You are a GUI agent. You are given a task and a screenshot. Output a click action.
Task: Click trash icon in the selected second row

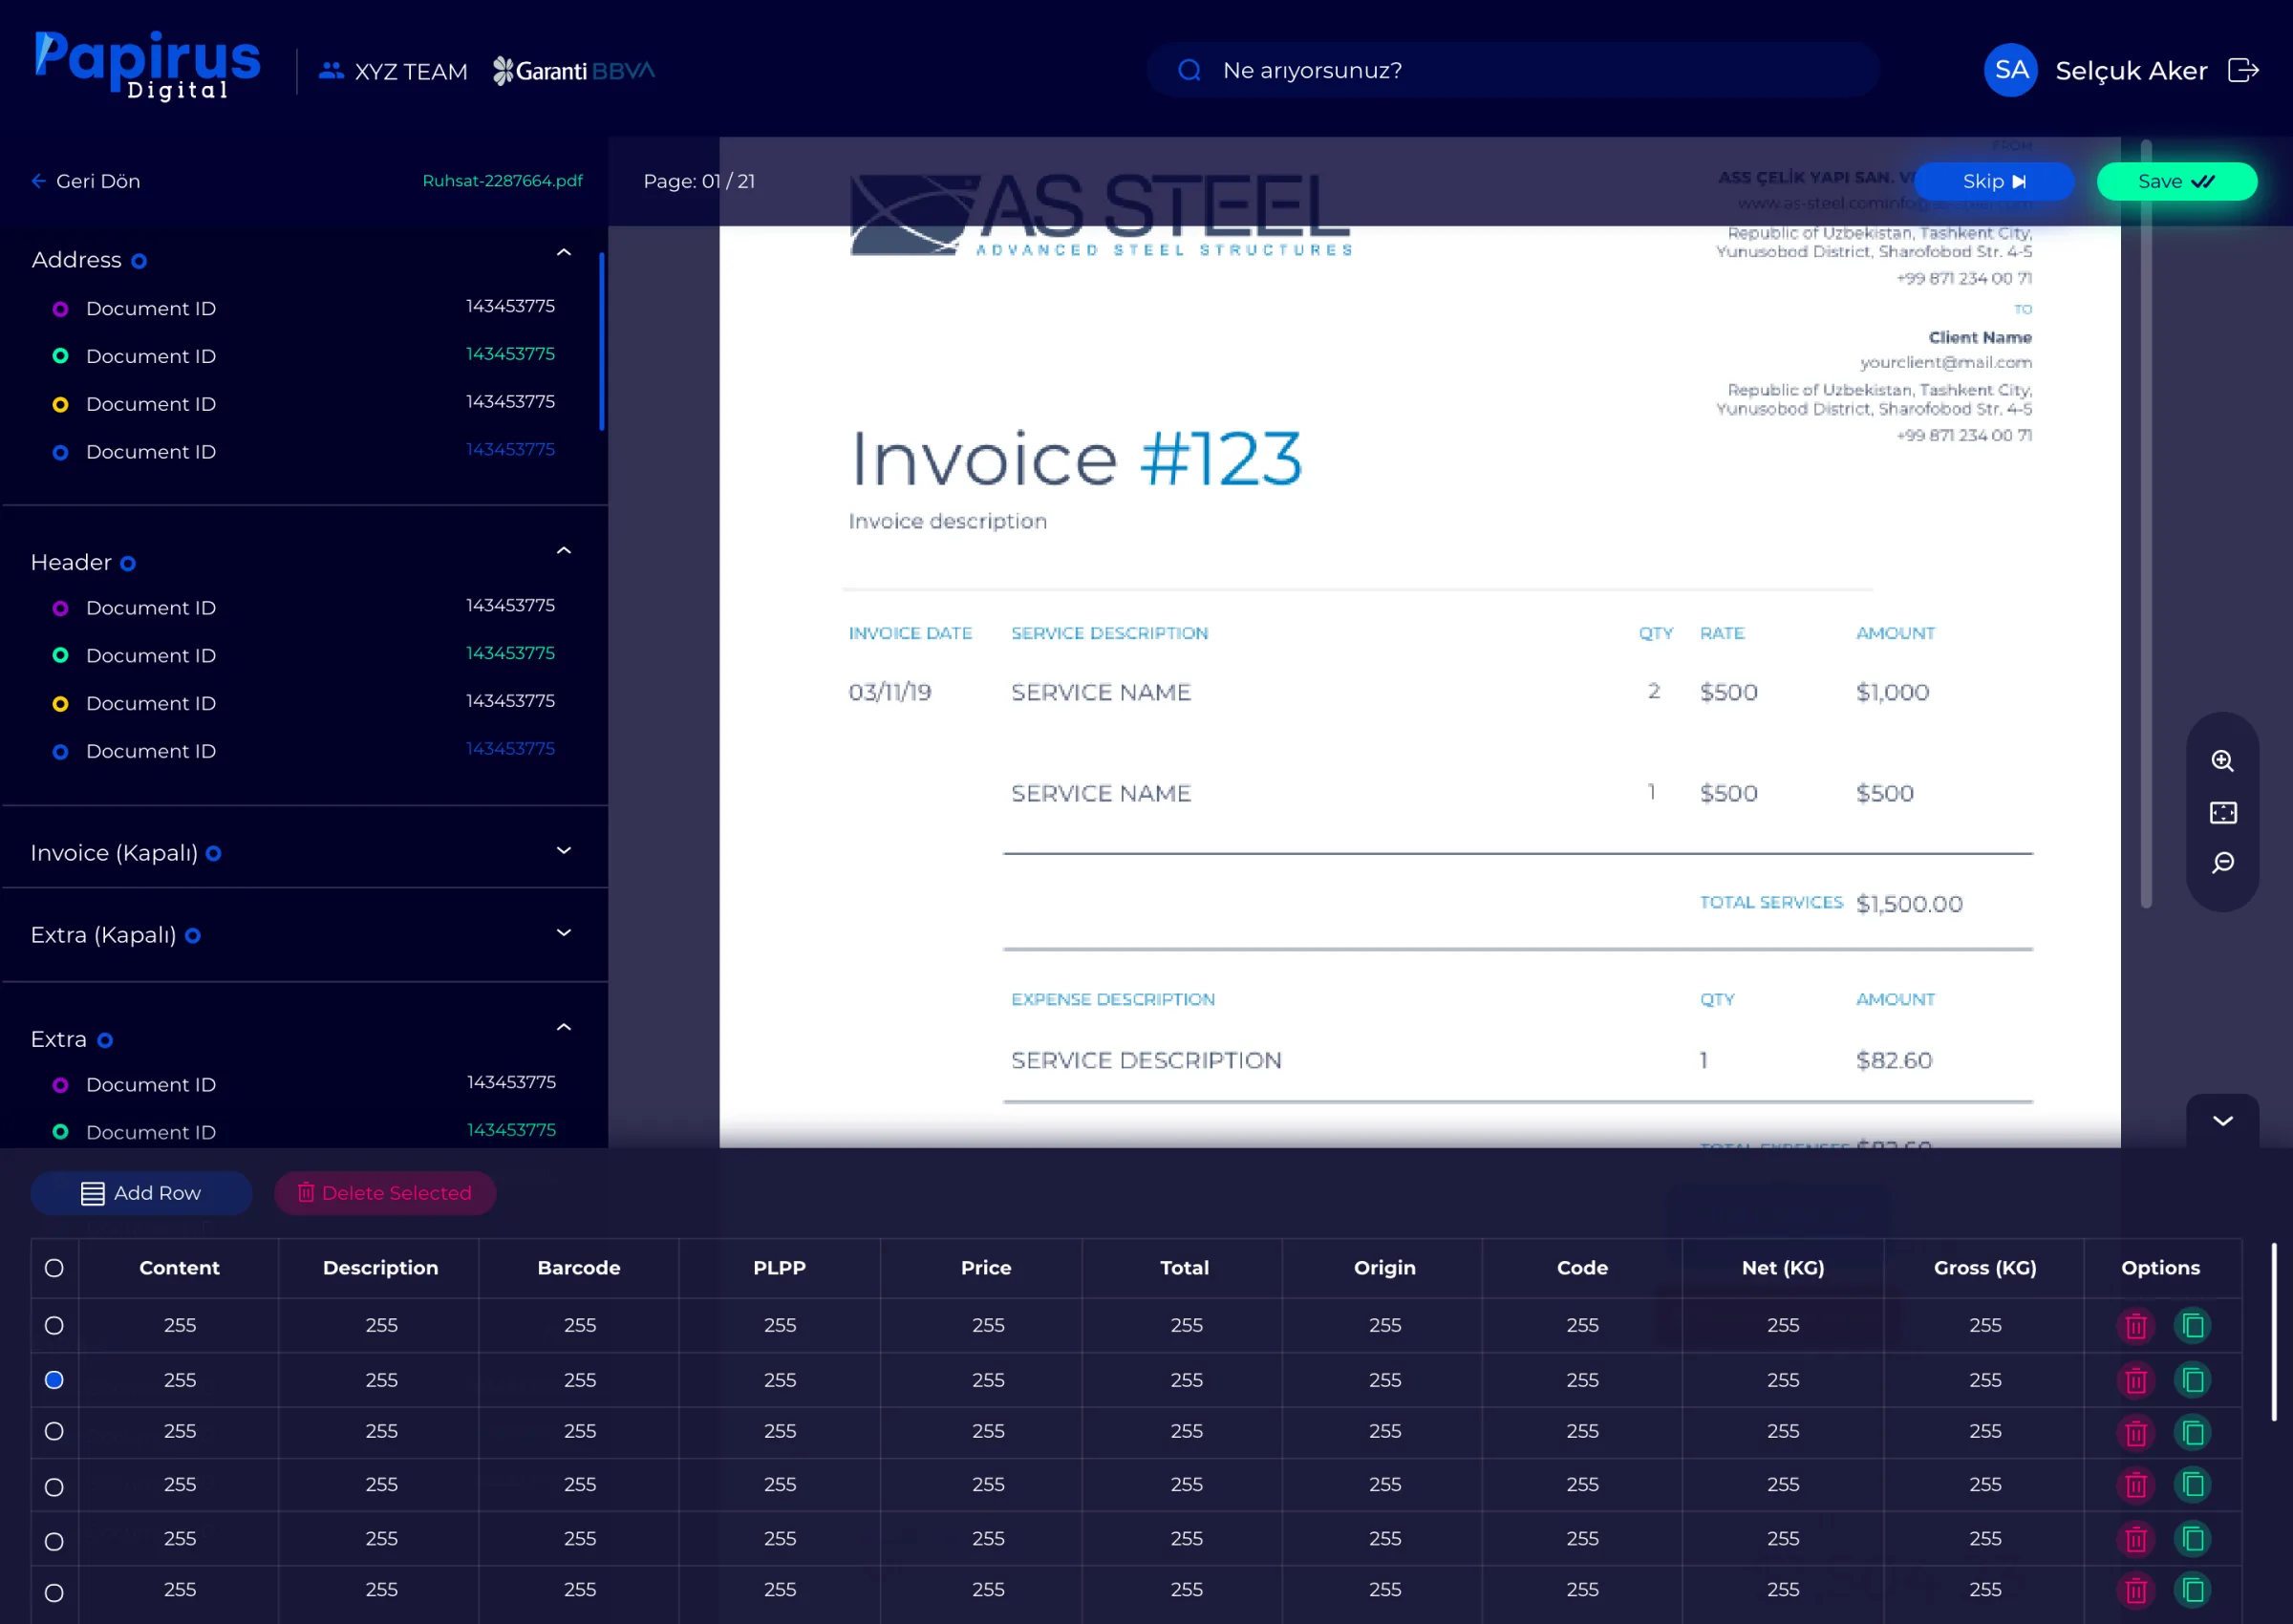coord(2135,1381)
